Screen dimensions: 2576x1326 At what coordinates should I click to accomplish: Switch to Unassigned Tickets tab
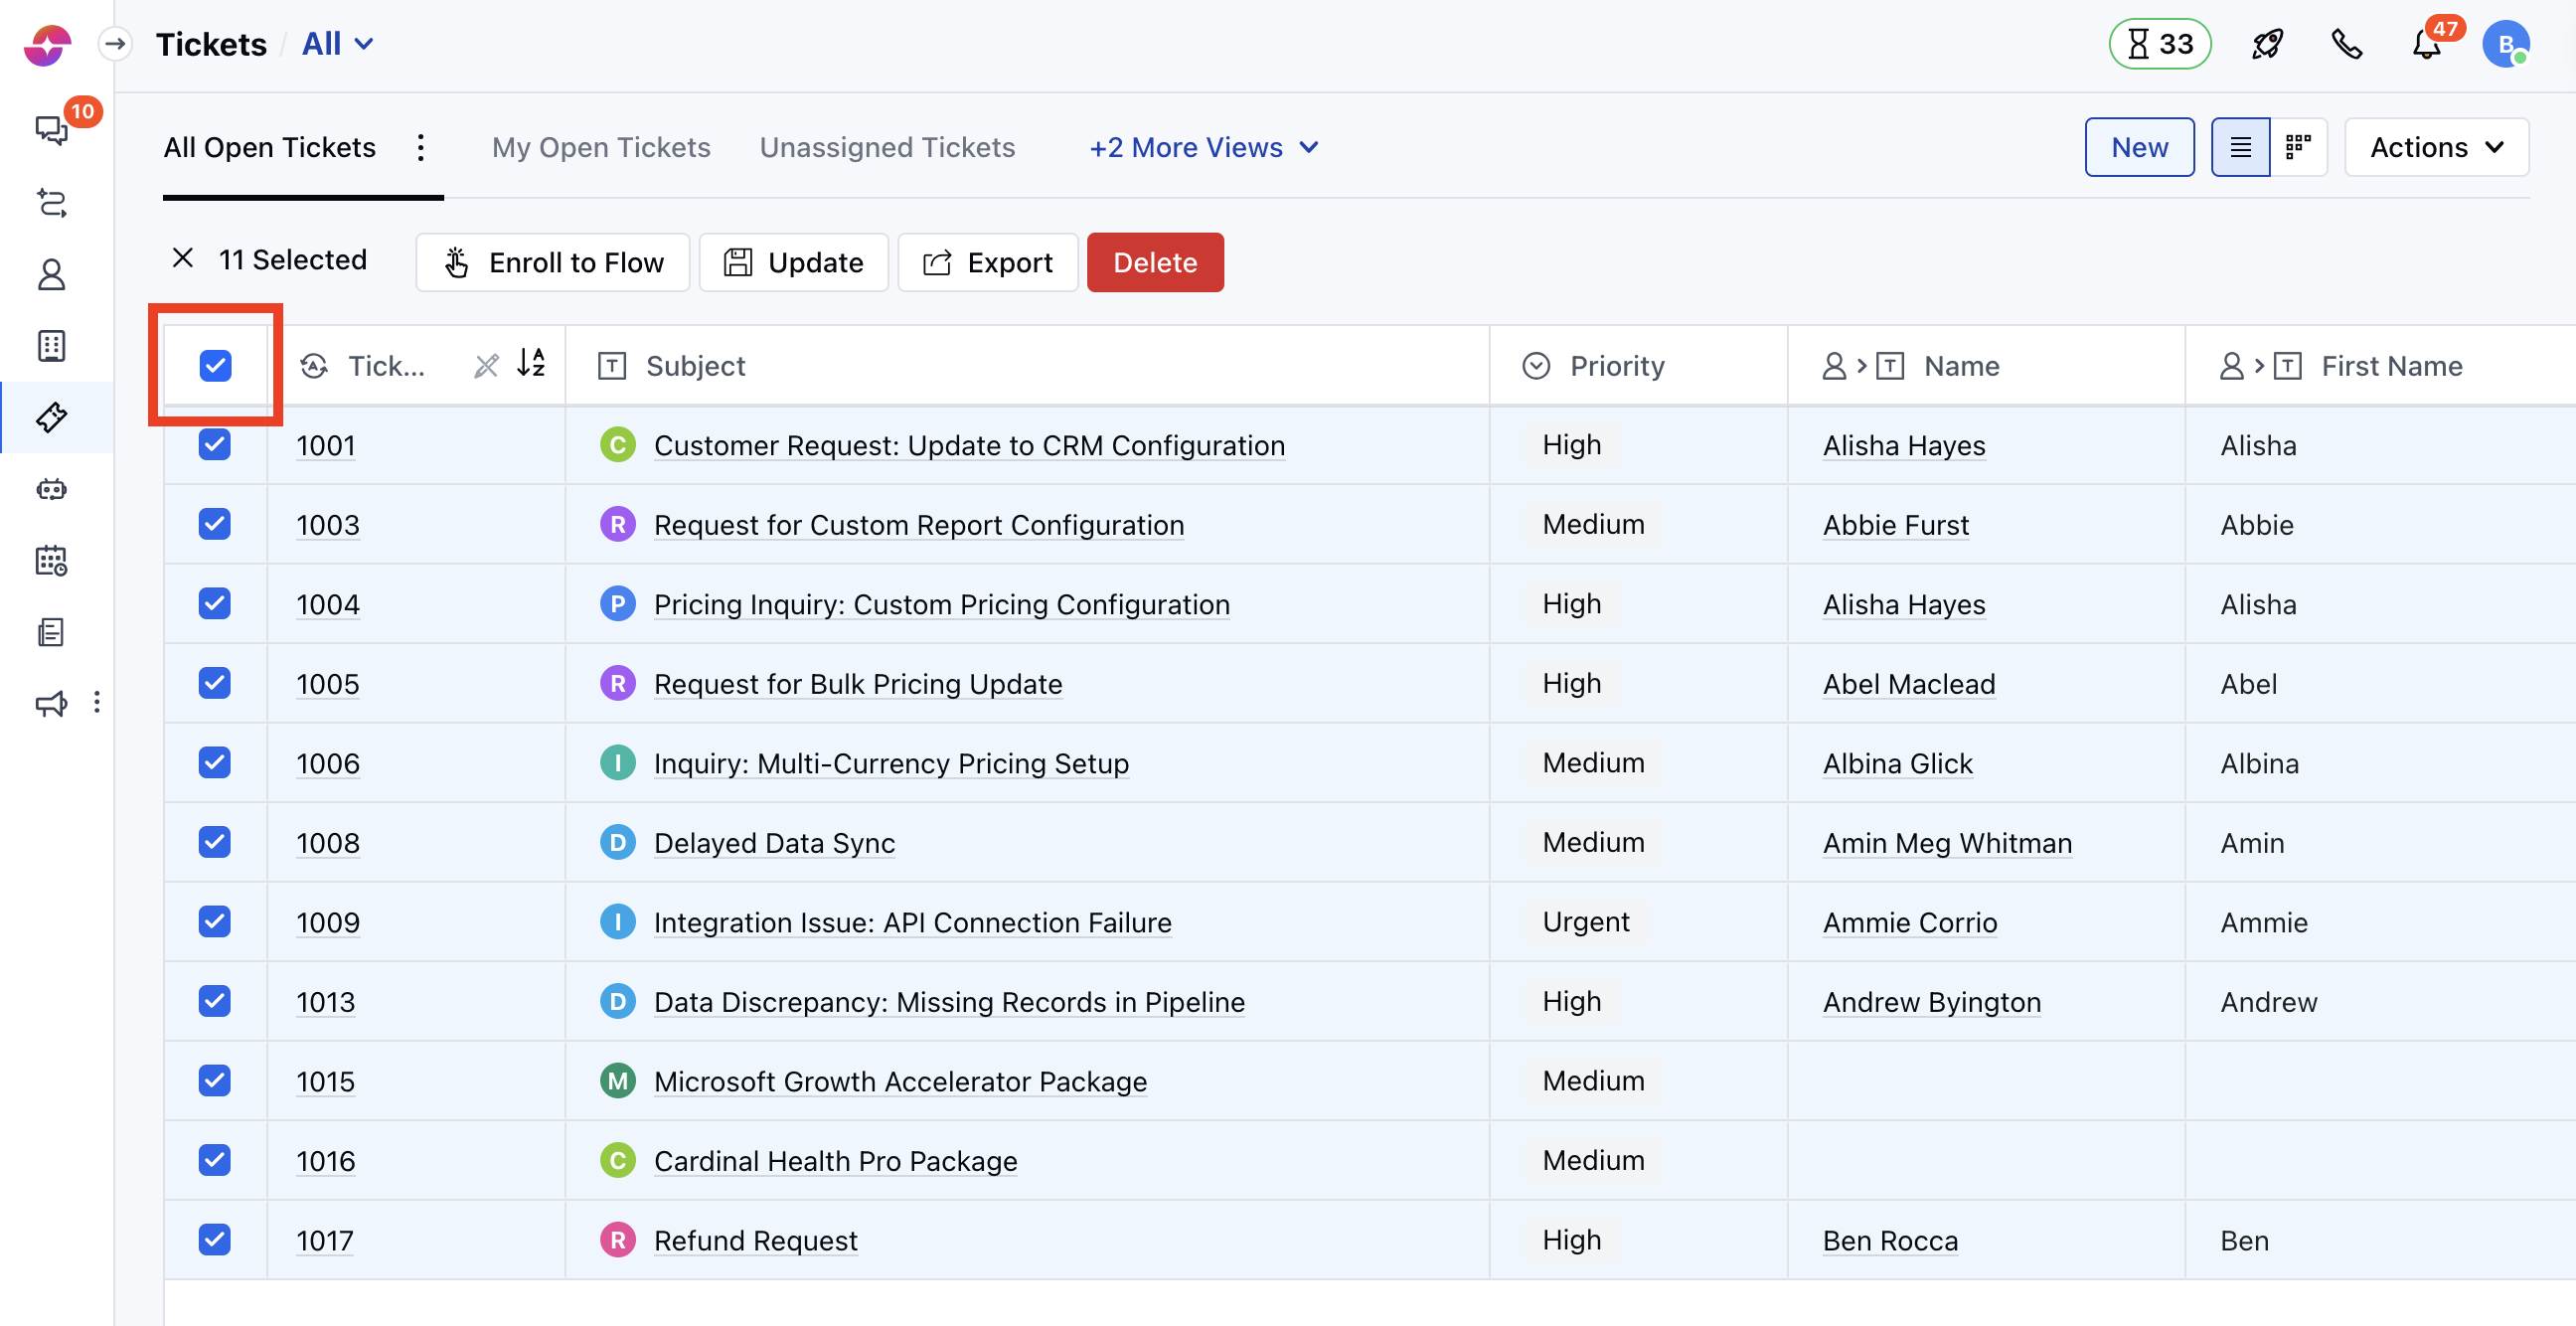[x=887, y=147]
